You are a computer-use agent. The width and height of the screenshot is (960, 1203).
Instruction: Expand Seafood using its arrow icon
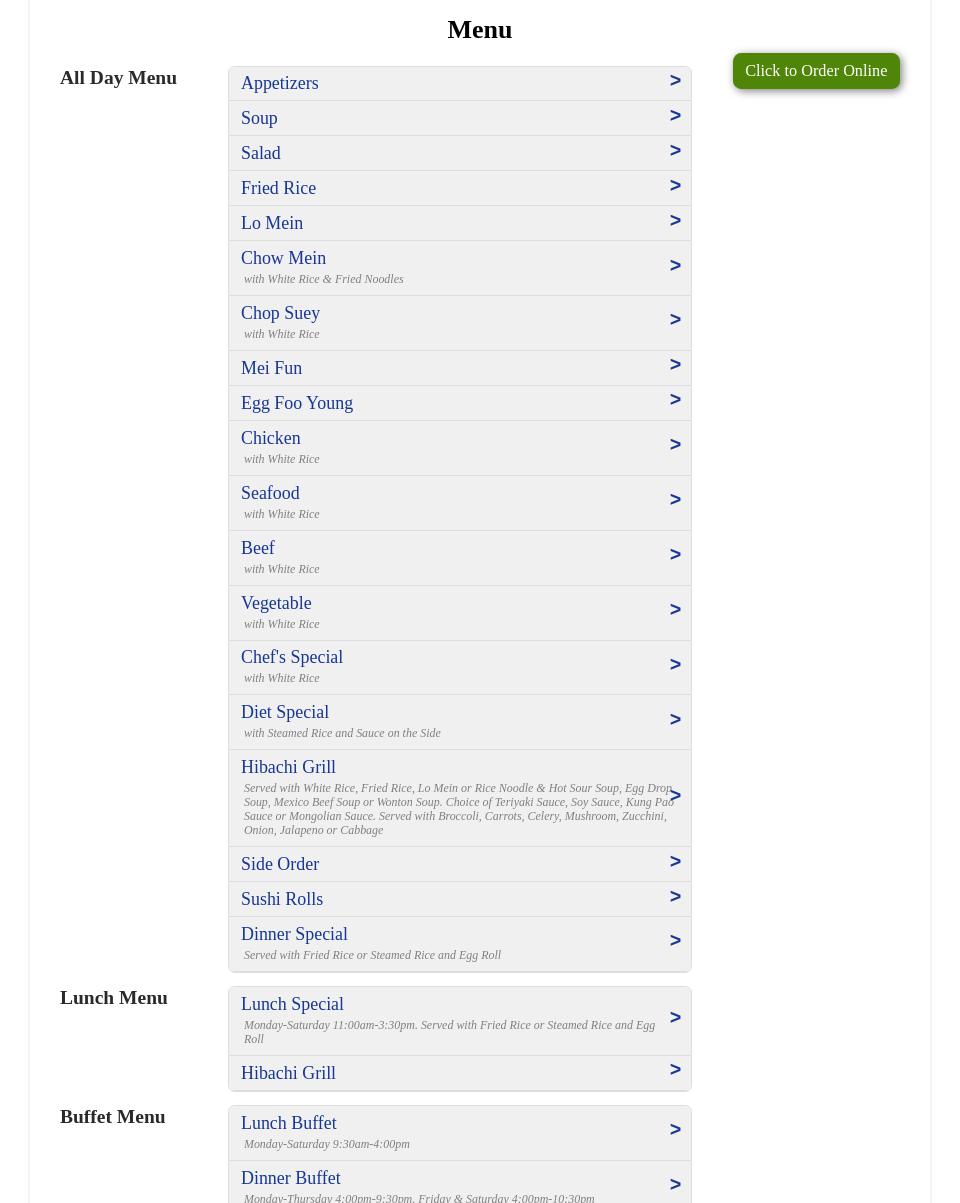coord(675,500)
